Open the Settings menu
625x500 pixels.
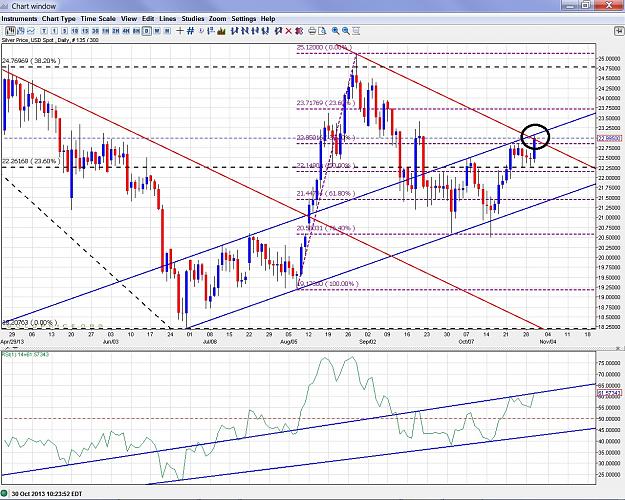(x=244, y=19)
